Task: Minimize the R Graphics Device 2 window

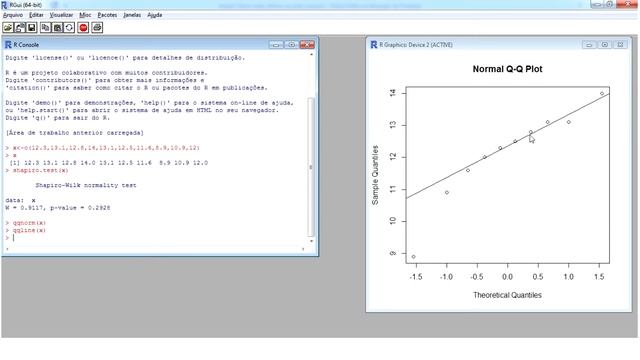Action: point(589,44)
